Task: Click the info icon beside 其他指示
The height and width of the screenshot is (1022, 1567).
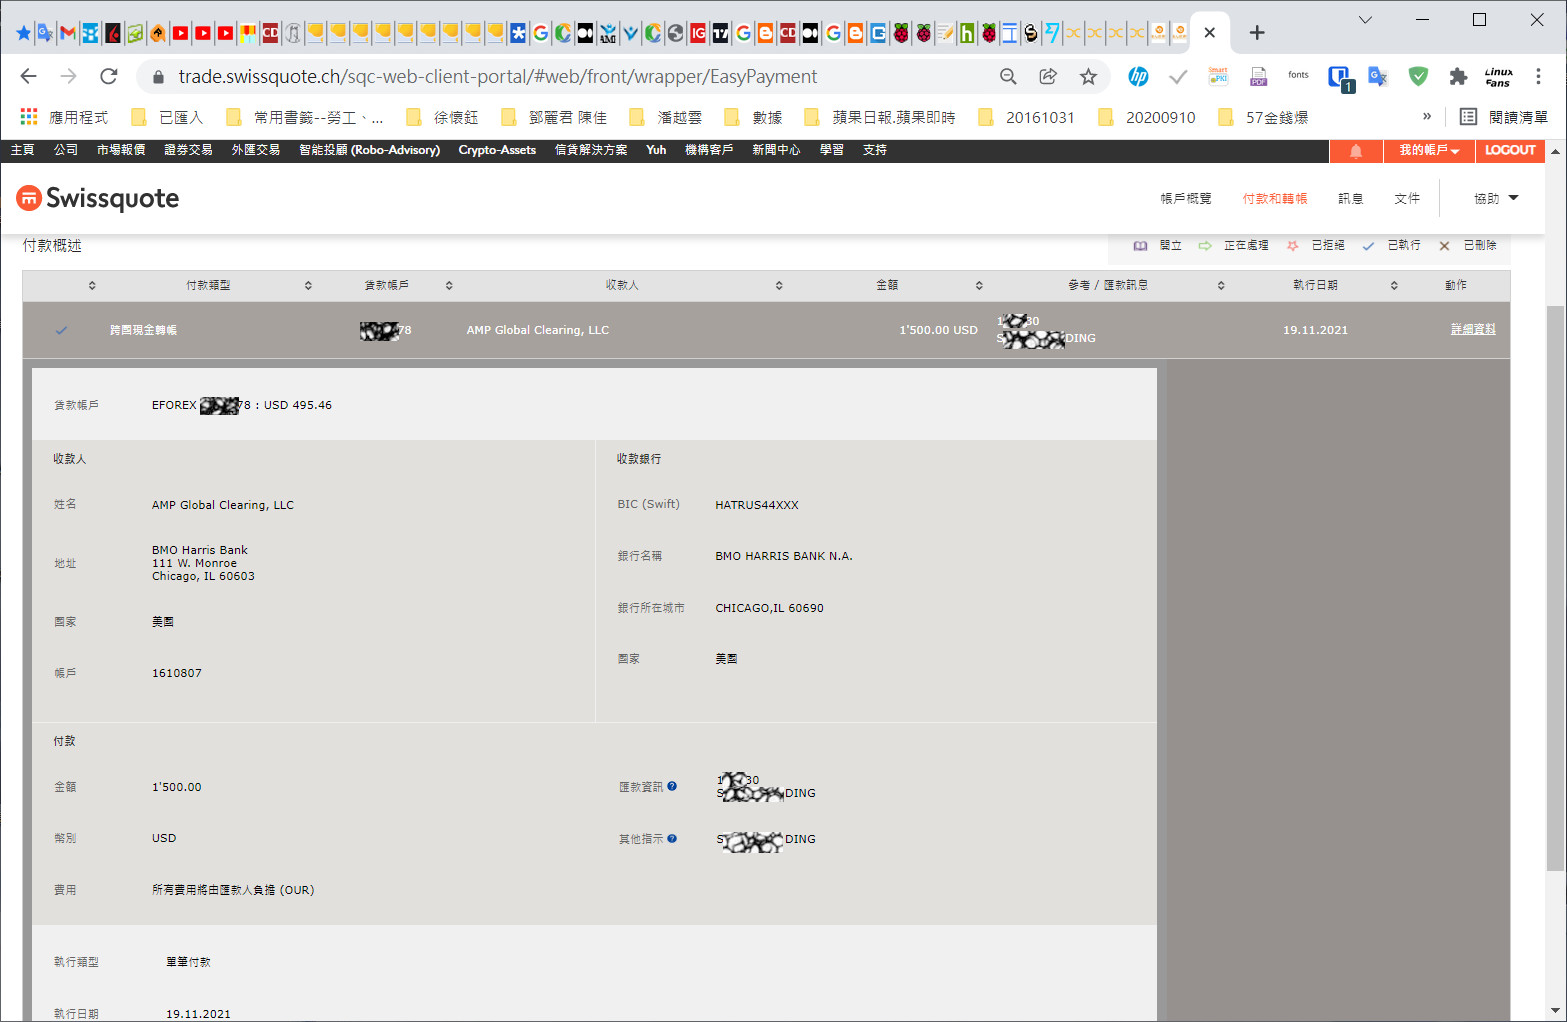Action: [672, 838]
